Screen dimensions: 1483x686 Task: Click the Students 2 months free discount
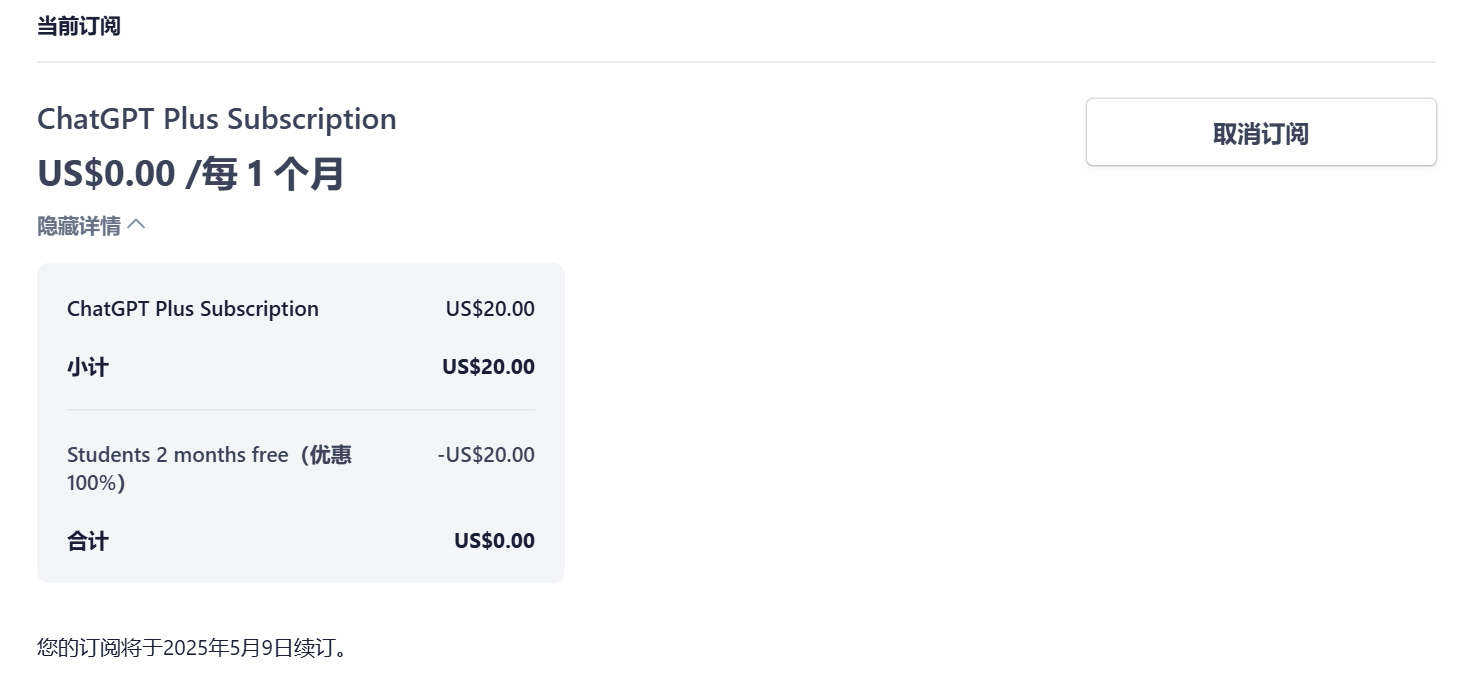(177, 455)
